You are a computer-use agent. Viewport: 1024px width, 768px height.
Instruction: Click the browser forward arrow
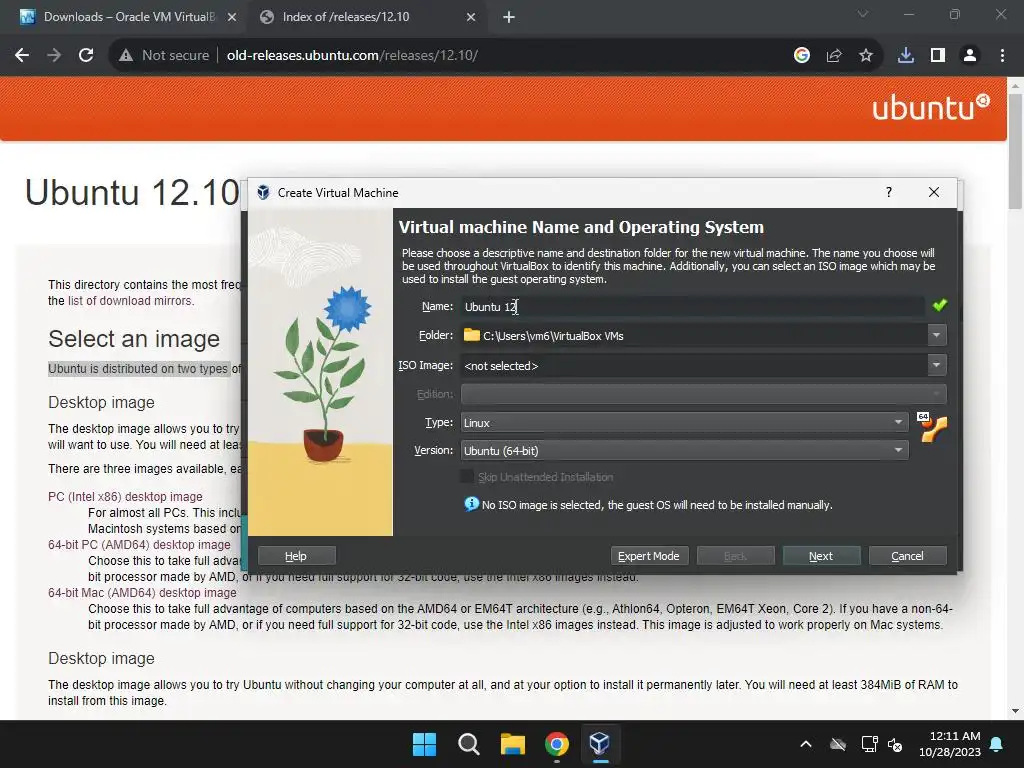point(54,56)
